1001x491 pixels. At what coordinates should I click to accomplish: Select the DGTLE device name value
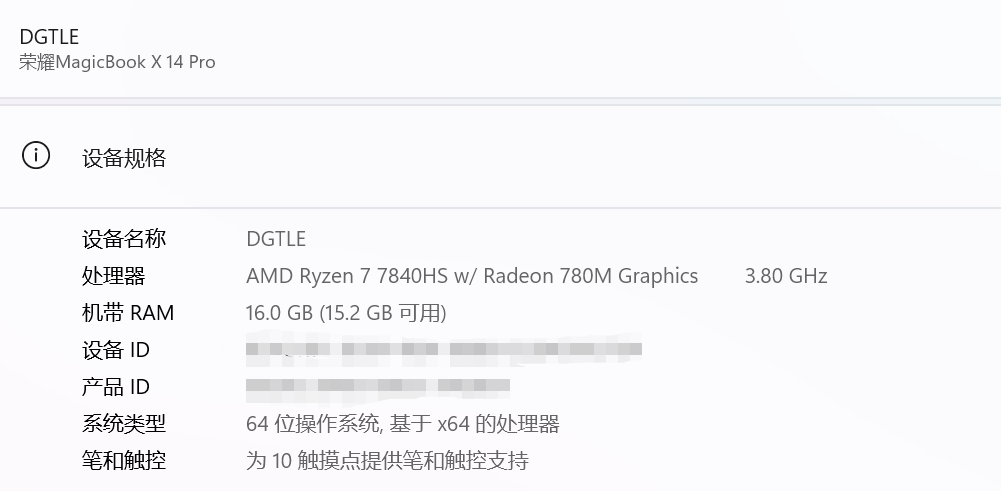[276, 239]
